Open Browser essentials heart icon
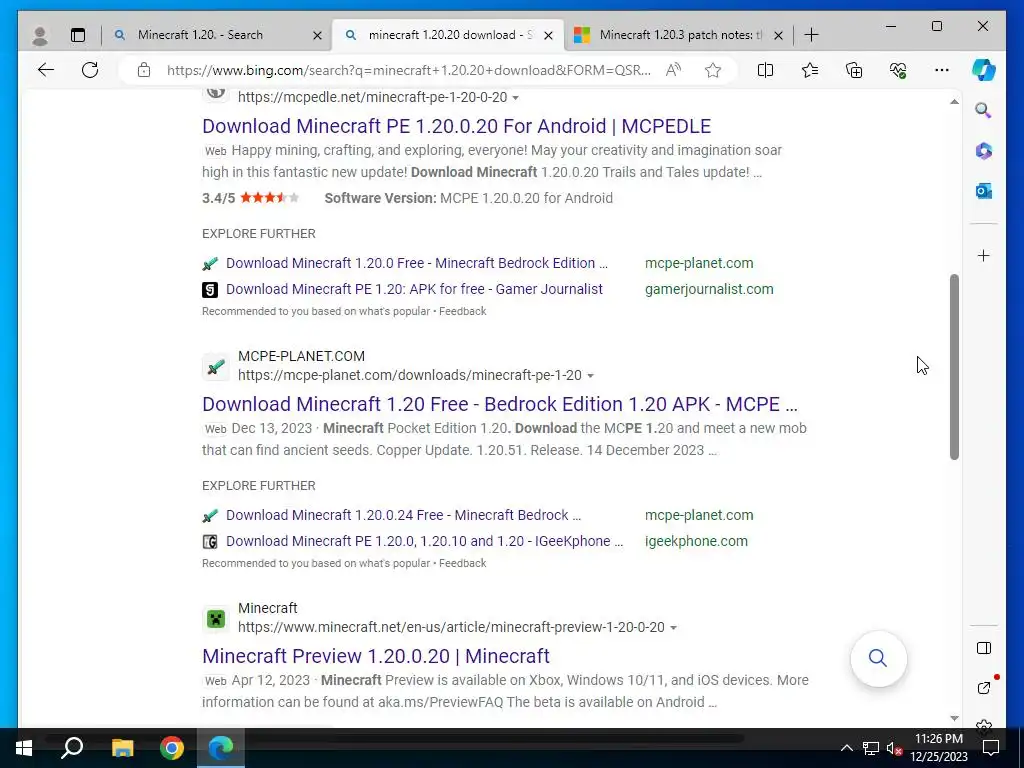 (898, 70)
